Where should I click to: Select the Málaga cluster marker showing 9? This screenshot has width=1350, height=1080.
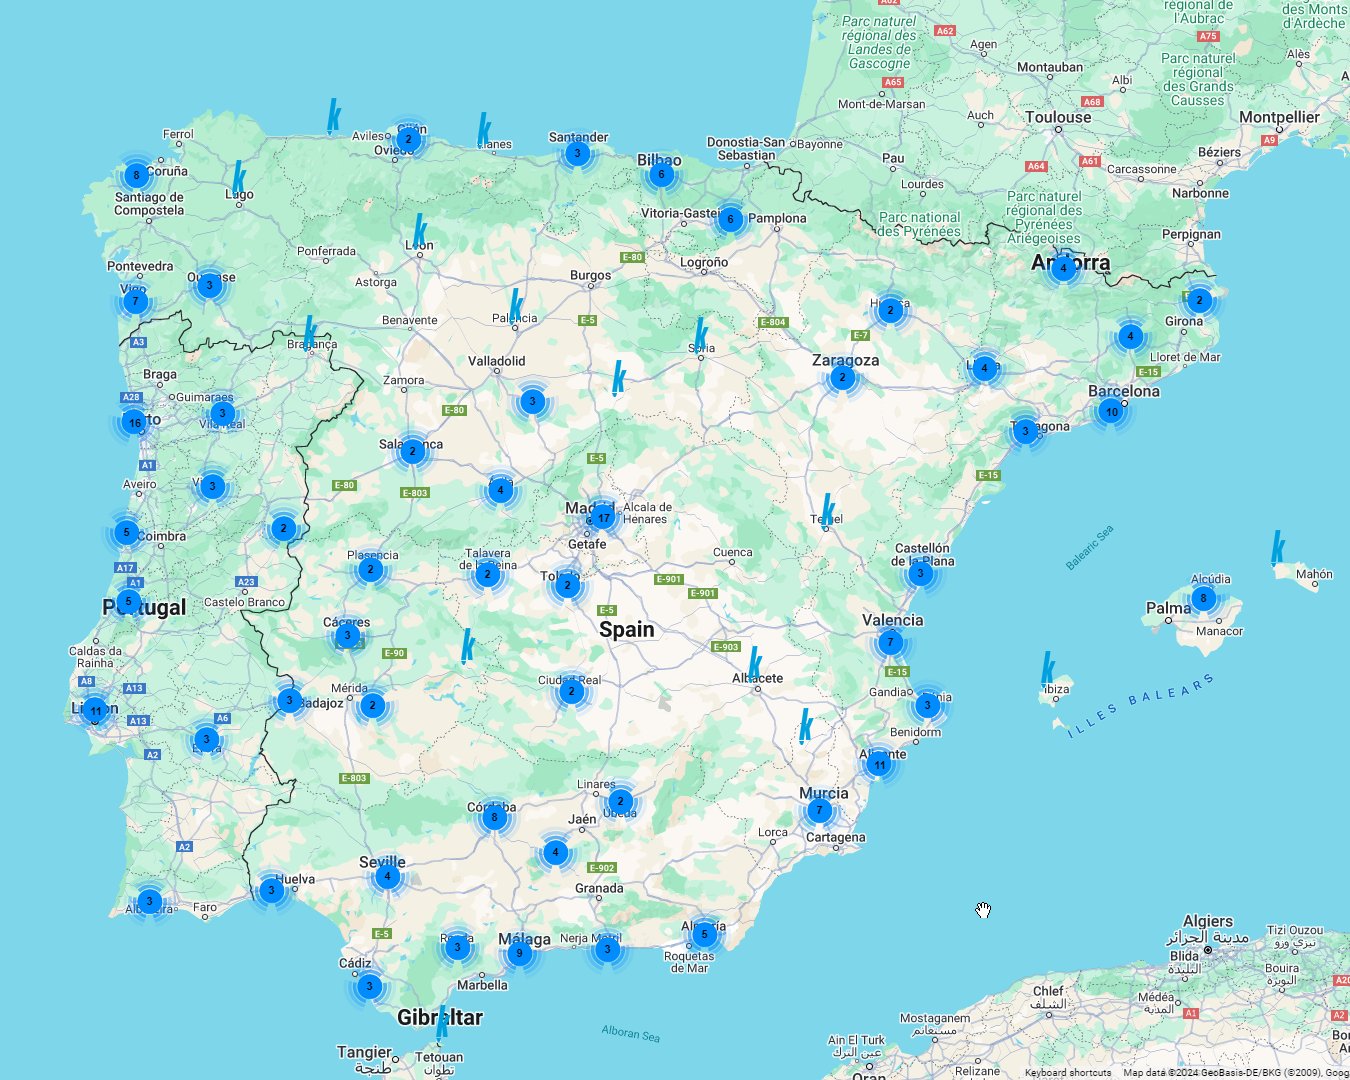(x=519, y=953)
